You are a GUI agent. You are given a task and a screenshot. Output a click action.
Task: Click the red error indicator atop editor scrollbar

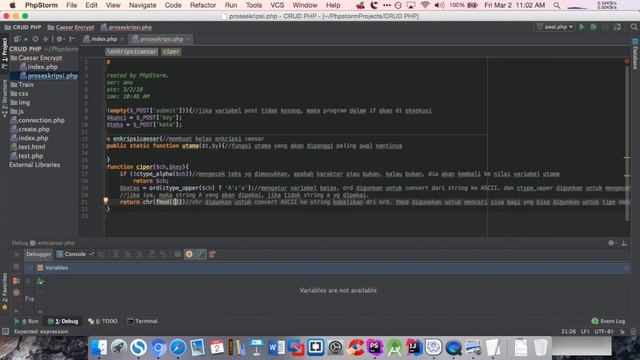[x=627, y=61]
